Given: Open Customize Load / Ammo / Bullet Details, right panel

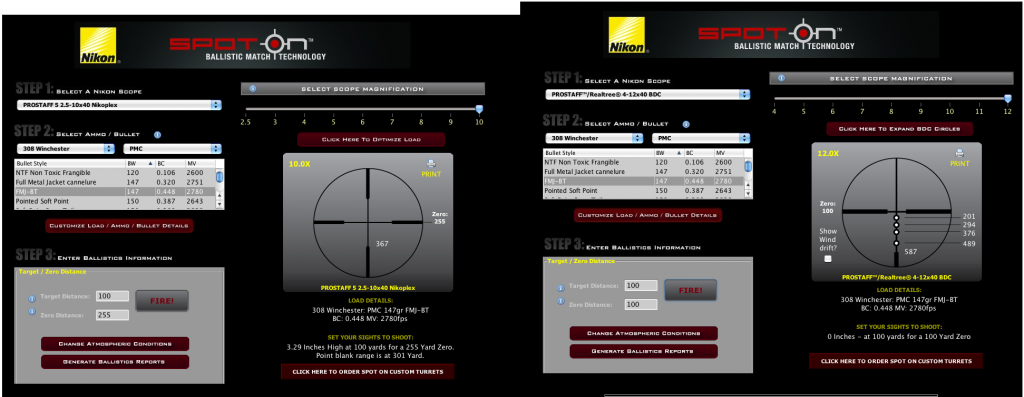Looking at the screenshot, I should (x=648, y=215).
